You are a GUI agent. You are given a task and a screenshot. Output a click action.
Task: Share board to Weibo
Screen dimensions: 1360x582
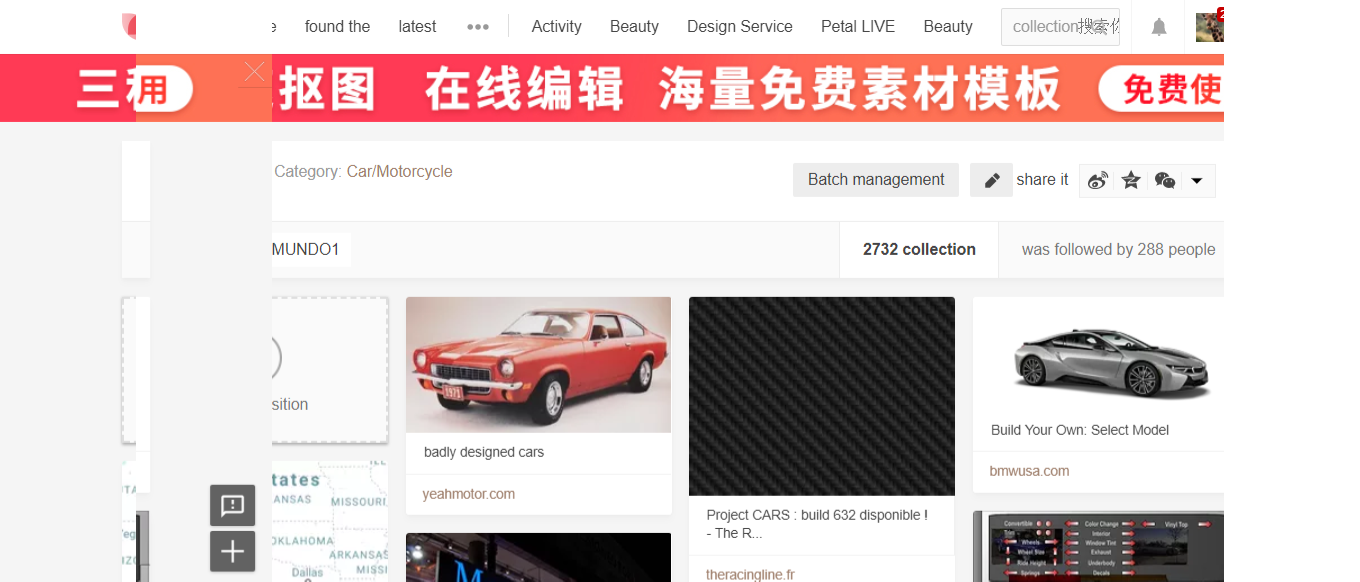pyautogui.click(x=1098, y=180)
